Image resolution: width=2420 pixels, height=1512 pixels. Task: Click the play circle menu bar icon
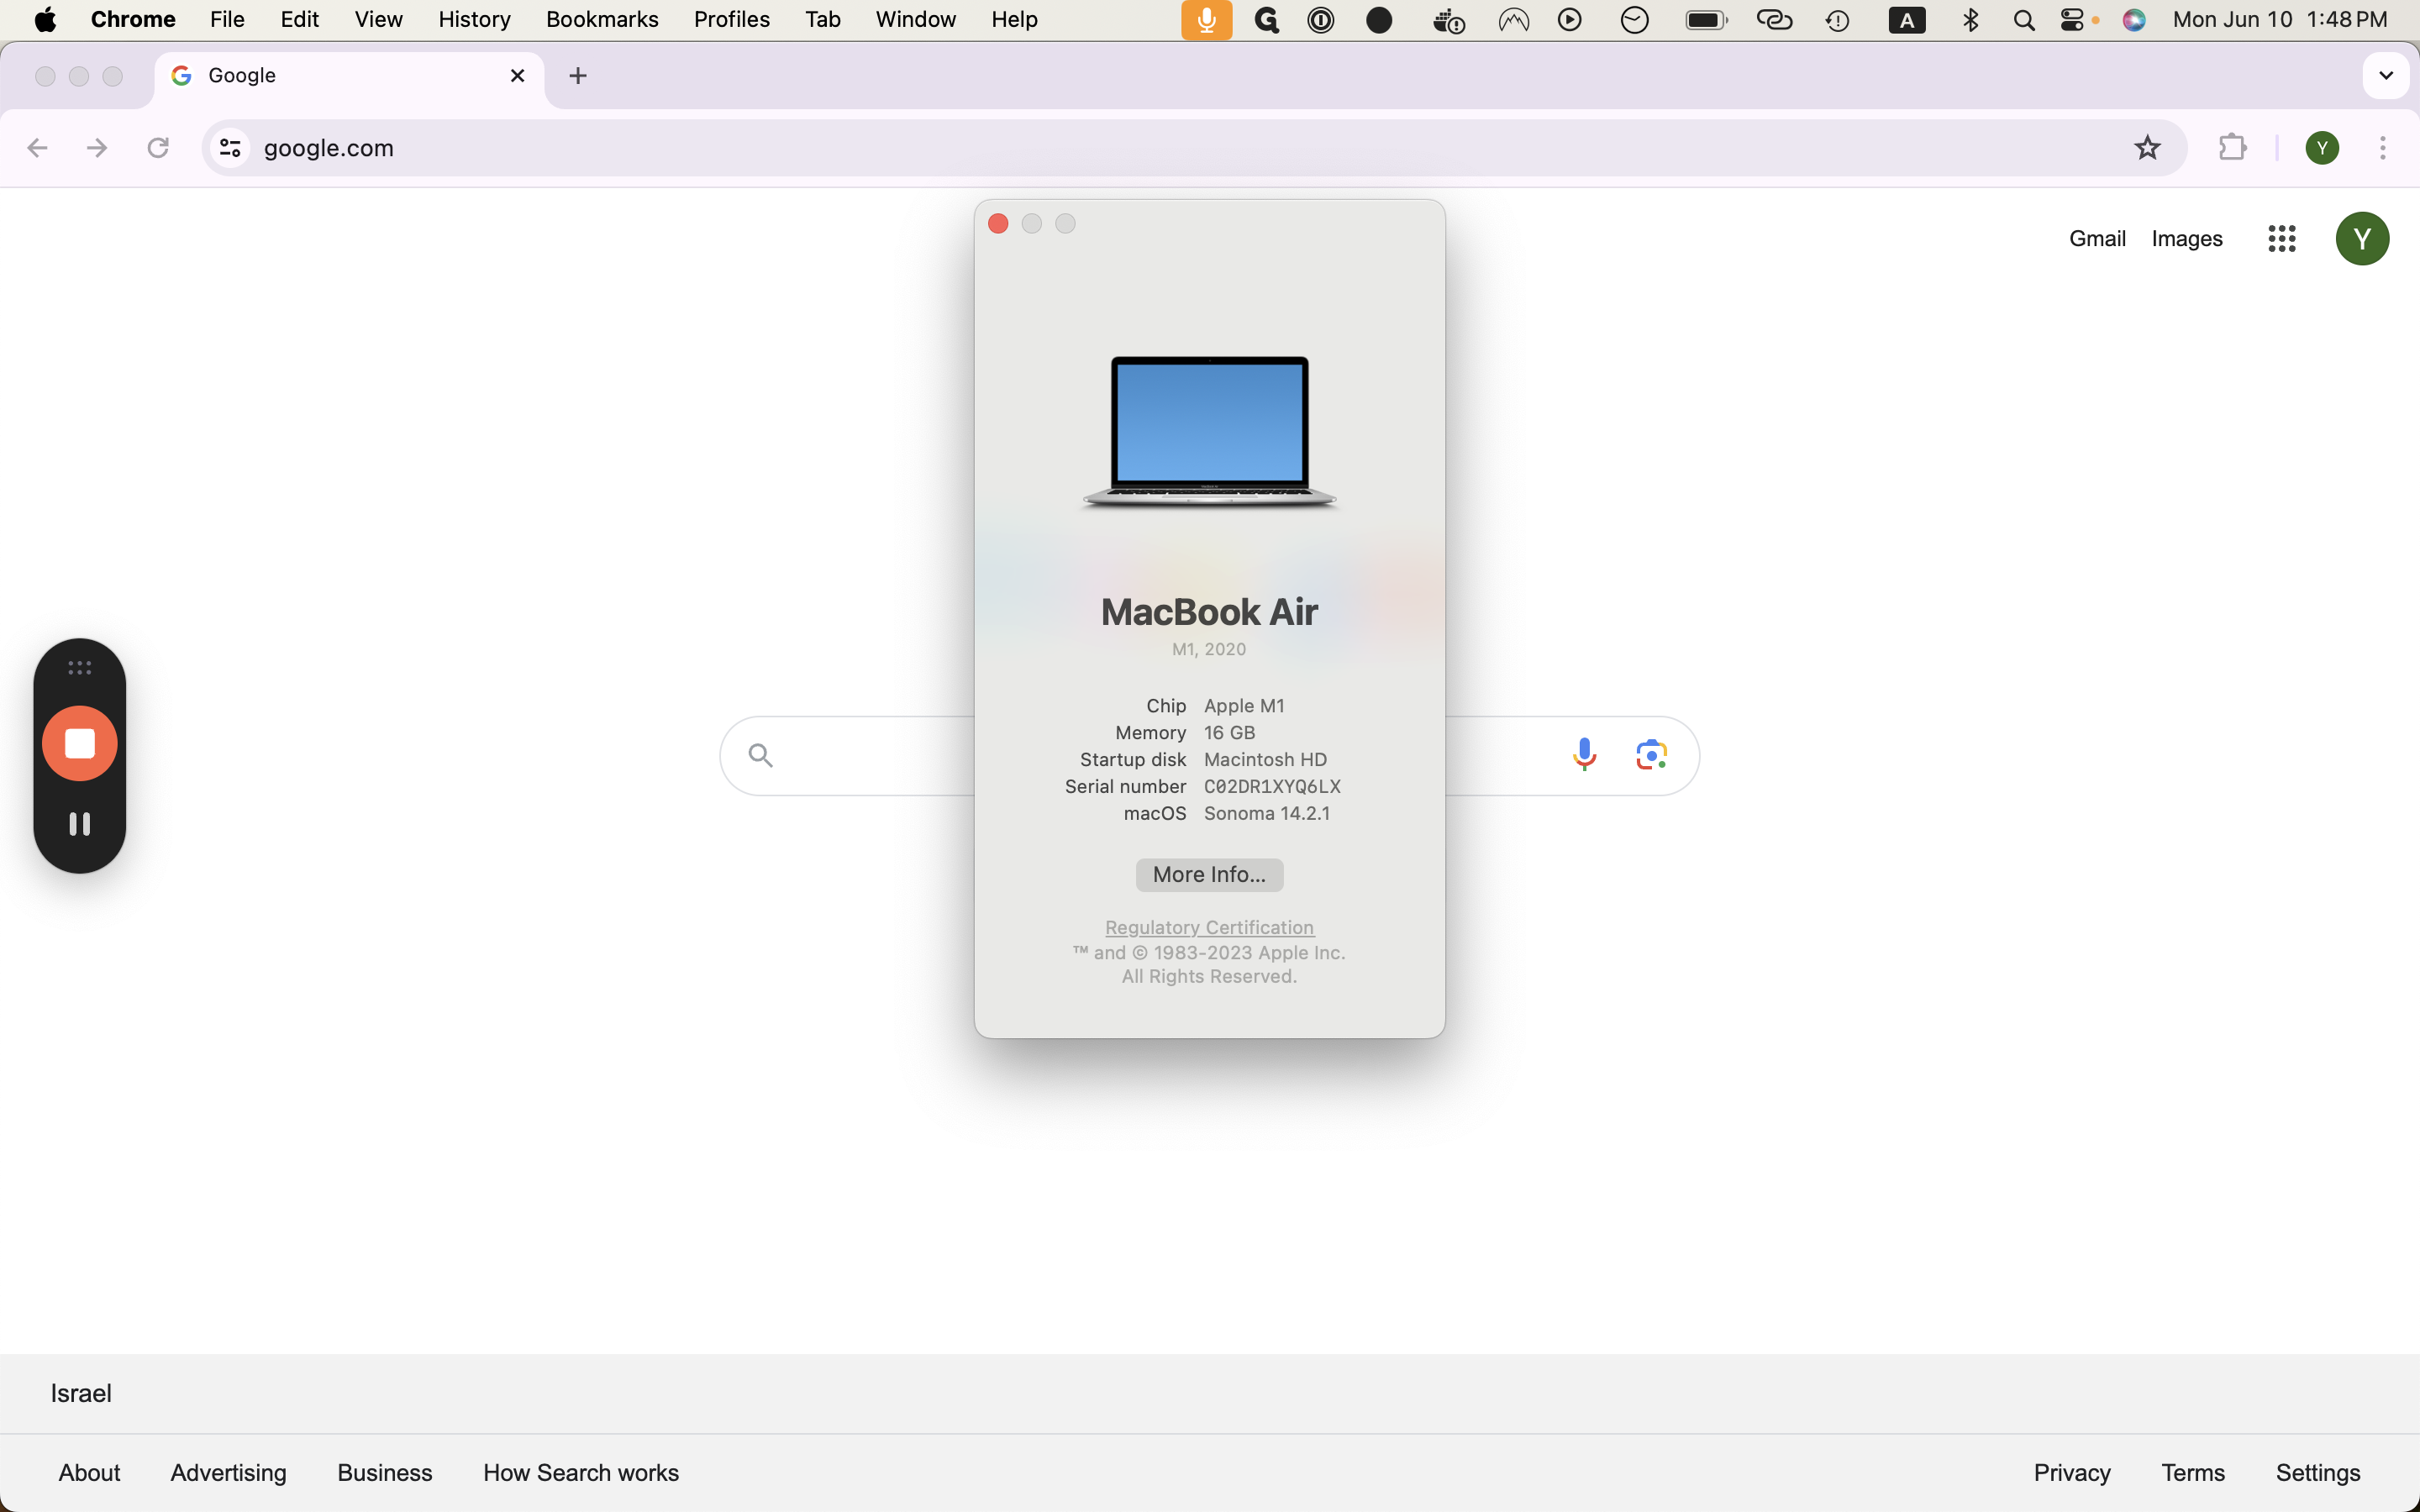pyautogui.click(x=1570, y=20)
